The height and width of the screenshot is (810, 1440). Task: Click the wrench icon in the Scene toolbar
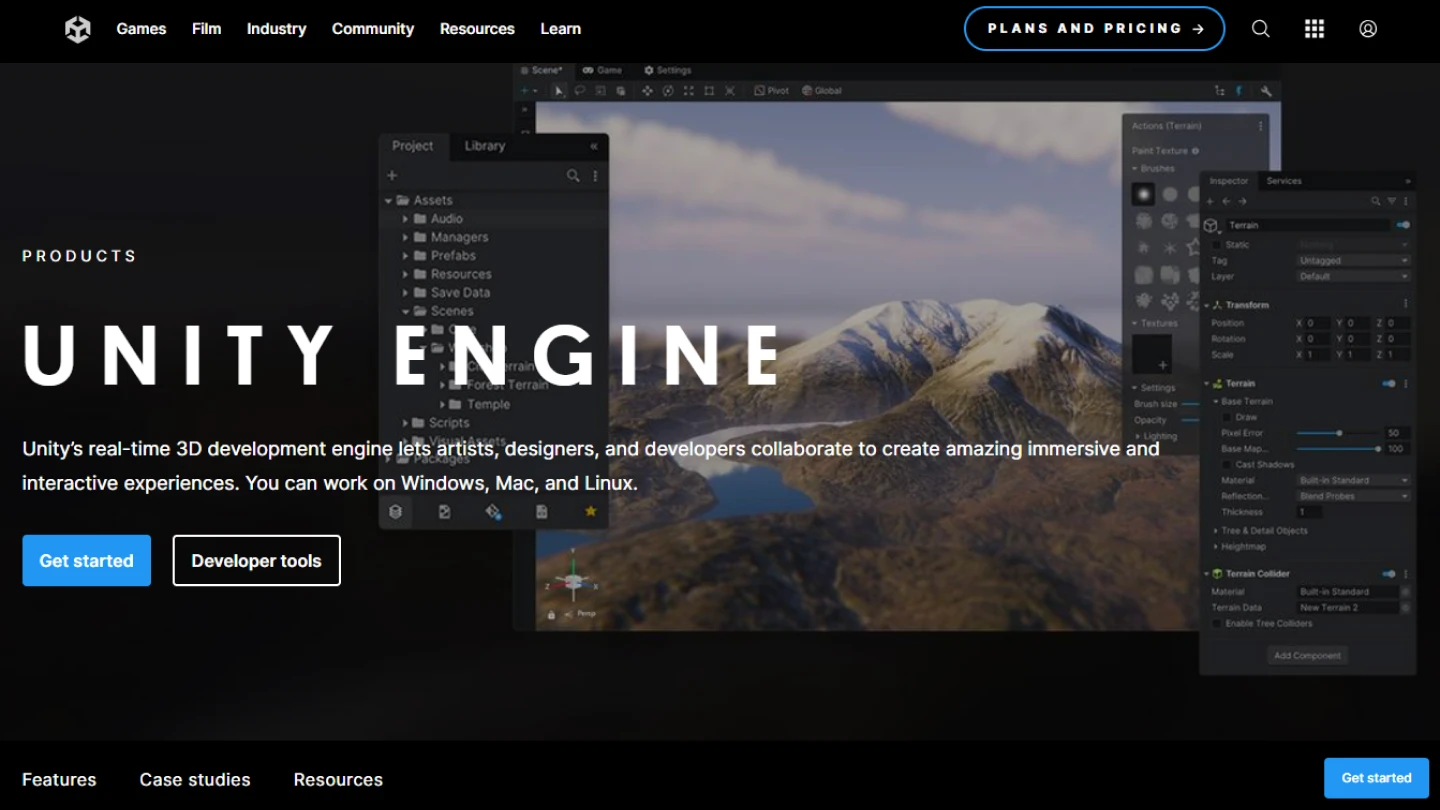(x=1266, y=91)
